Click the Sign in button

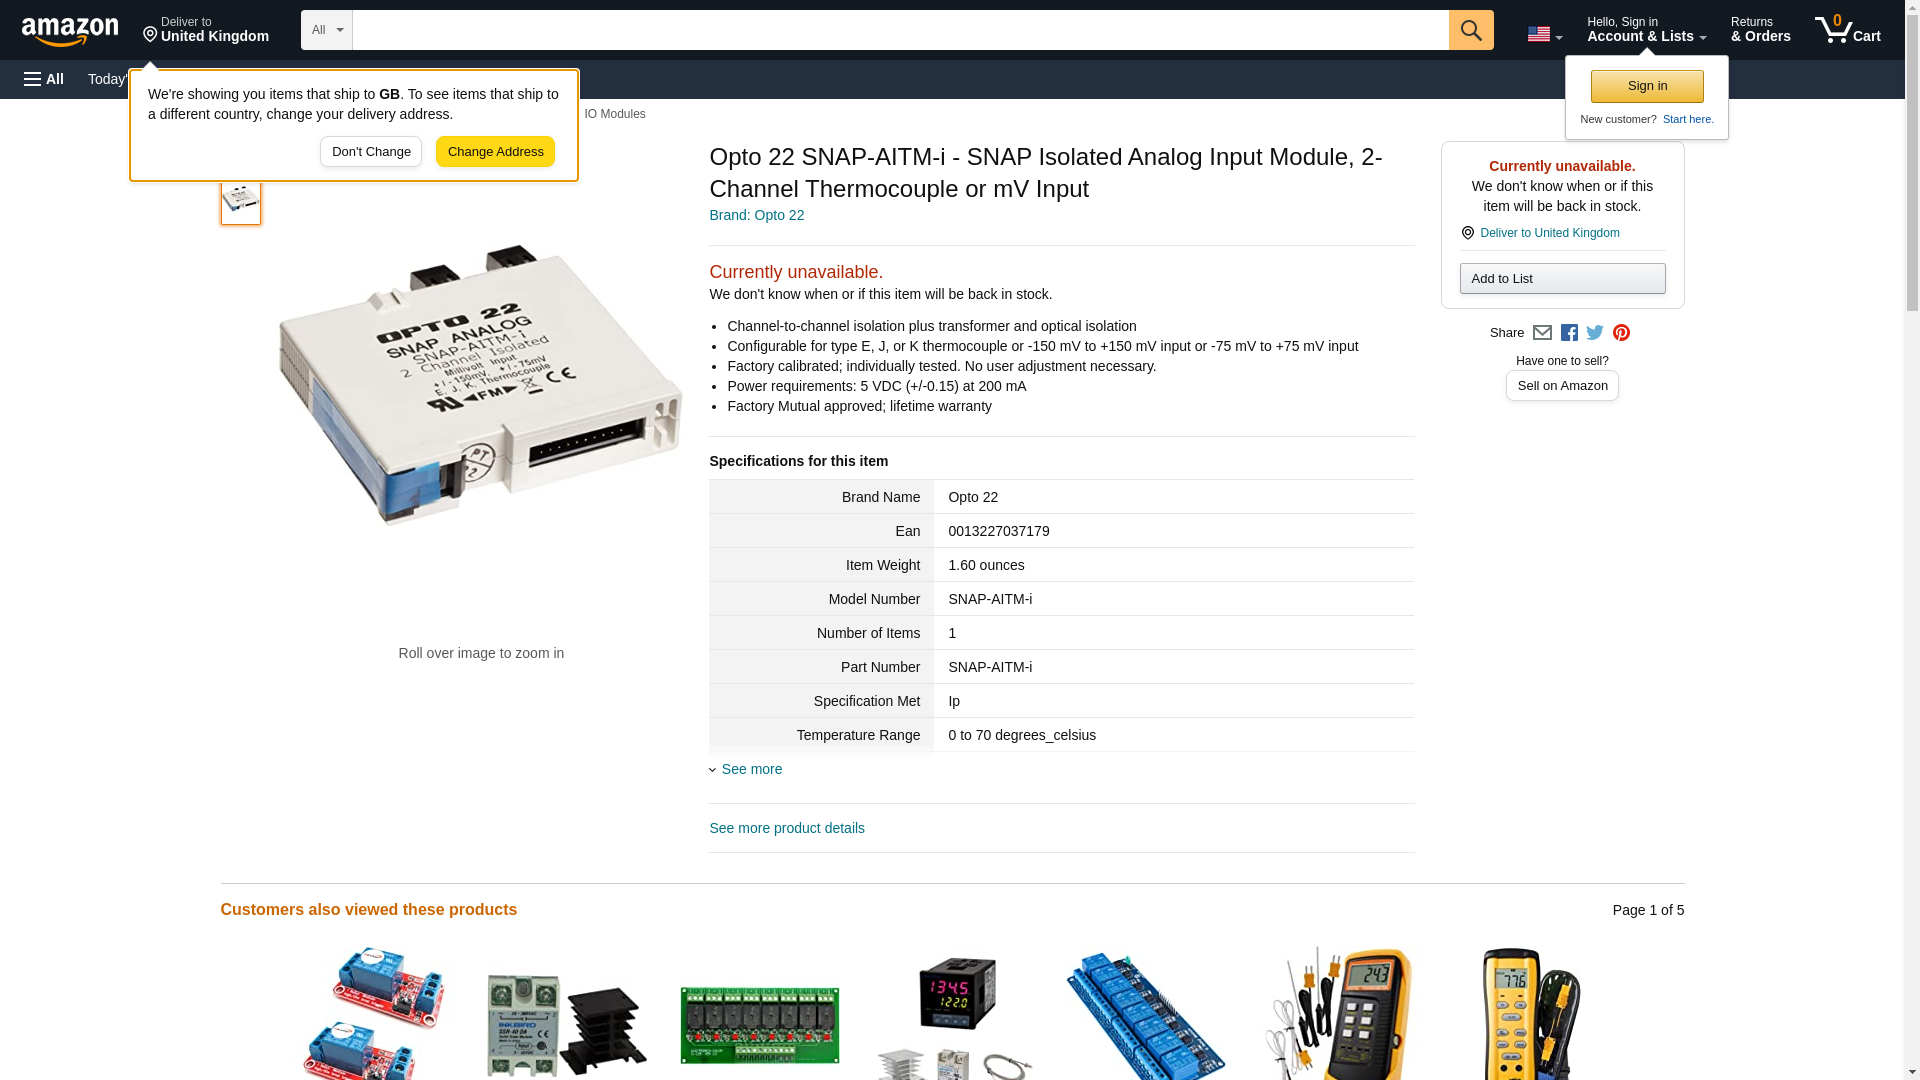[x=1646, y=86]
